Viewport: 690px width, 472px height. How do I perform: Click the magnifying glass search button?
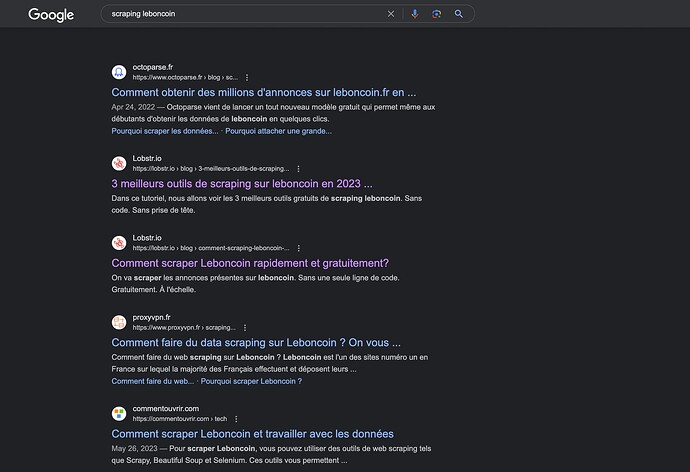459,14
